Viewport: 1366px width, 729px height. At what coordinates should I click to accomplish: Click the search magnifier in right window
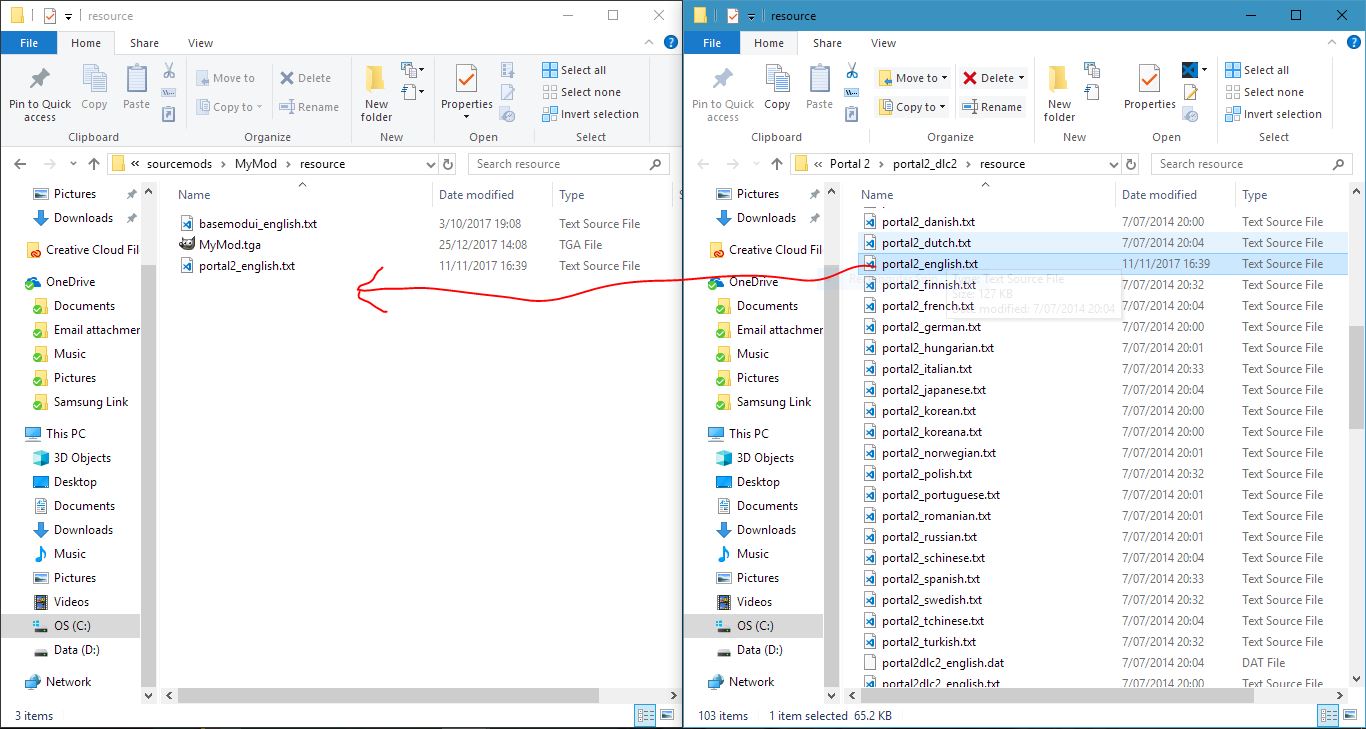(1339, 164)
